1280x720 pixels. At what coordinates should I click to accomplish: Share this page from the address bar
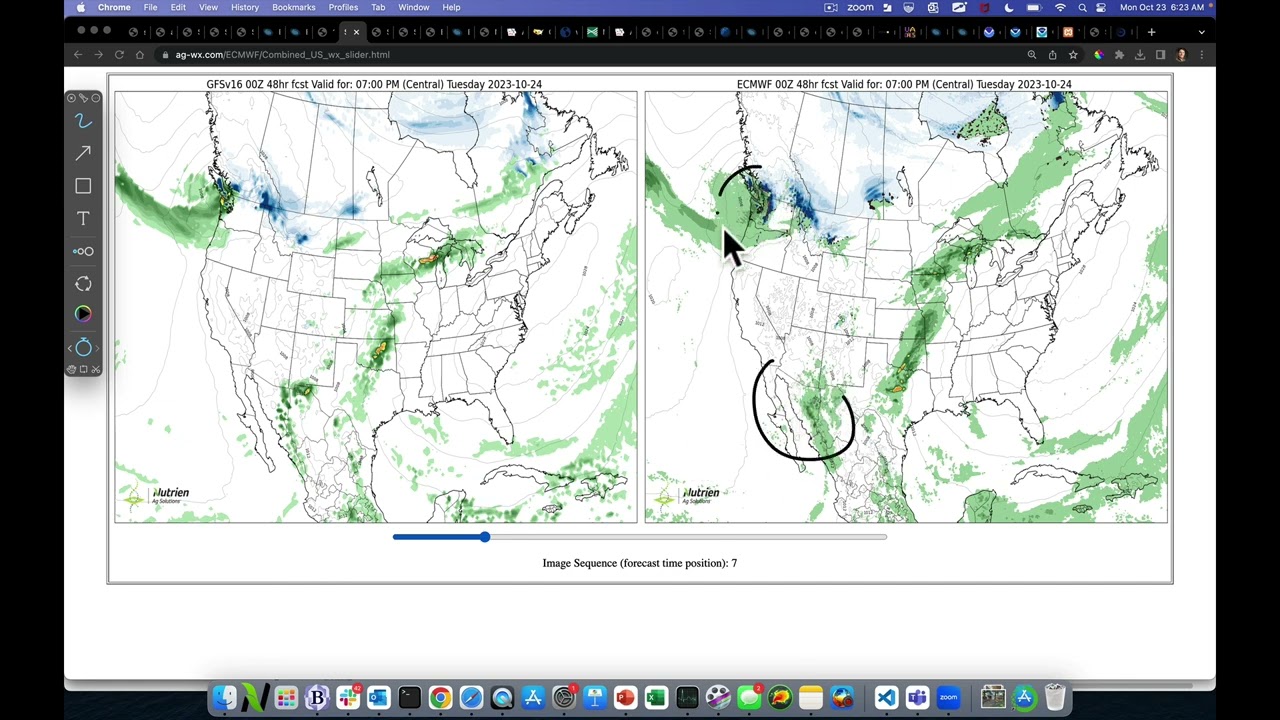click(x=1053, y=55)
